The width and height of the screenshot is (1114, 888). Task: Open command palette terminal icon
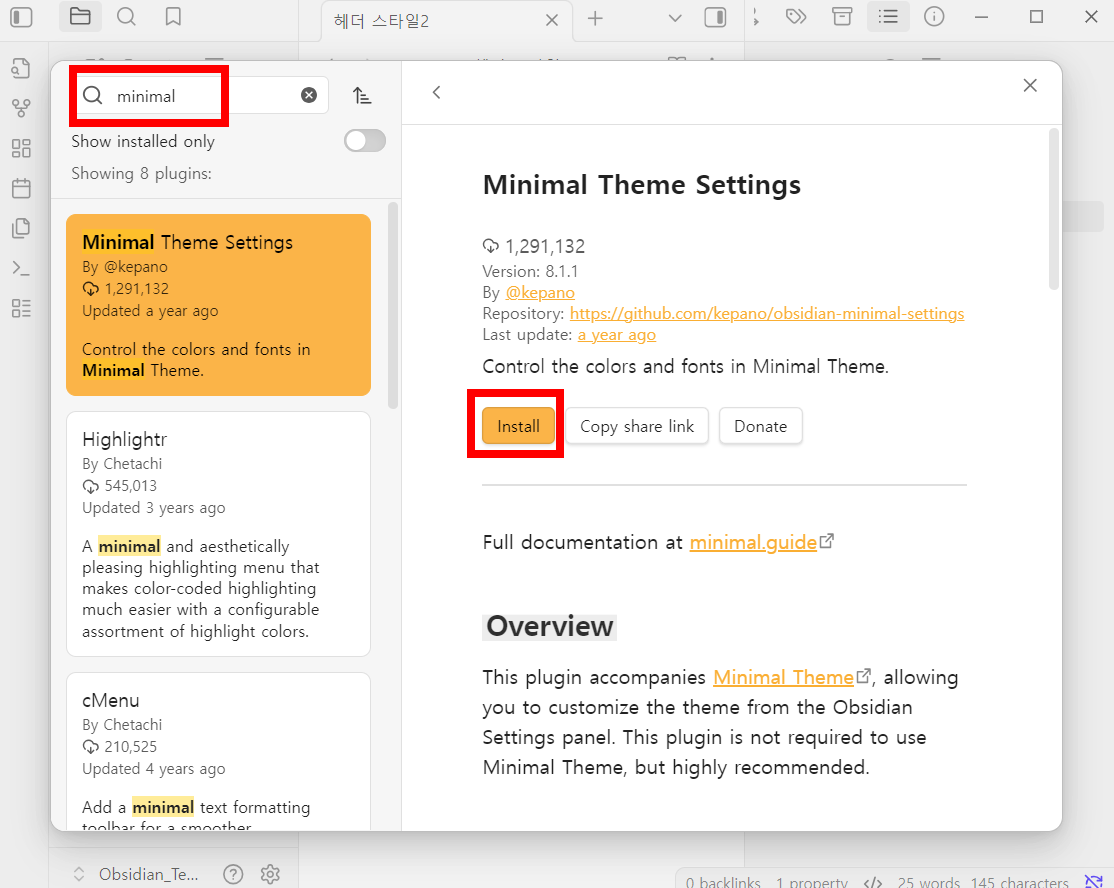coord(21,268)
